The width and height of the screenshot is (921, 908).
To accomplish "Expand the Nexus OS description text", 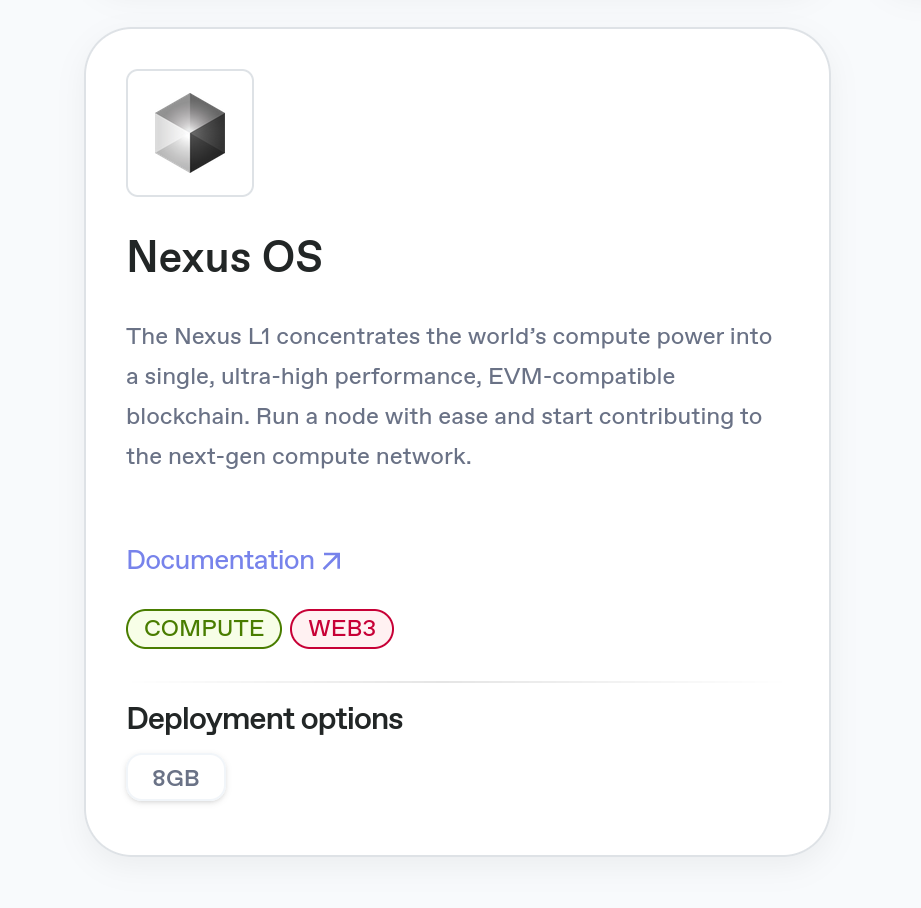I will pyautogui.click(x=448, y=395).
